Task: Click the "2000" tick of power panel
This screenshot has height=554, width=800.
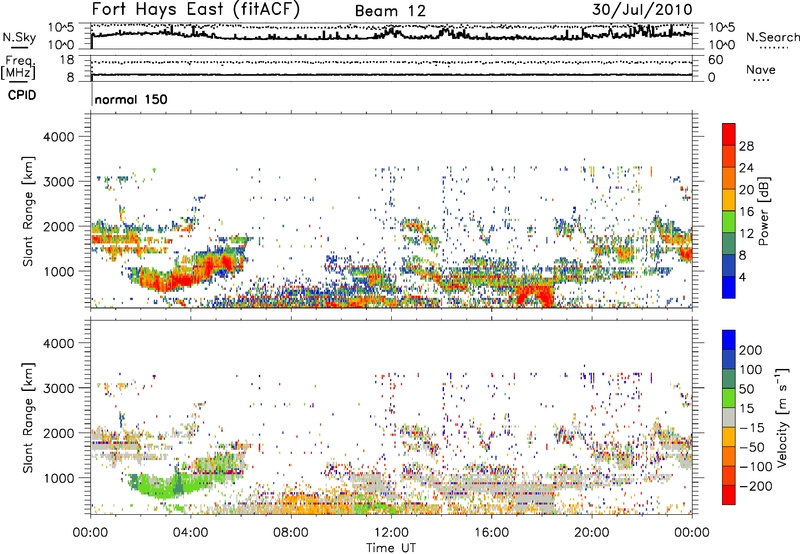Action: point(58,226)
